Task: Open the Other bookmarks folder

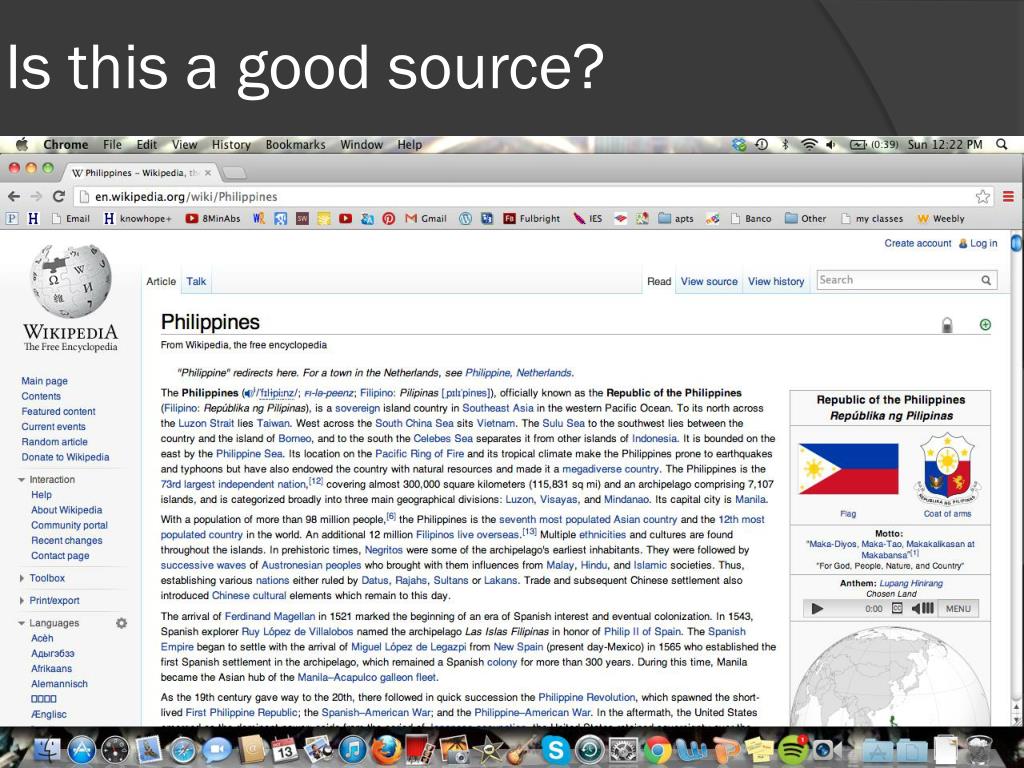Action: coord(805,219)
